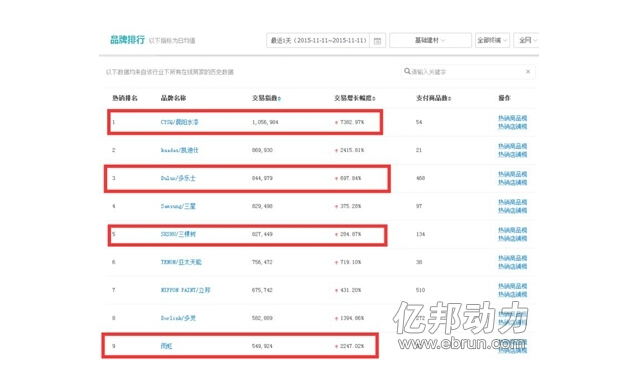This screenshot has height=386, width=634.
Task: Expand the 基础建材 category dropdown
Action: point(430,40)
